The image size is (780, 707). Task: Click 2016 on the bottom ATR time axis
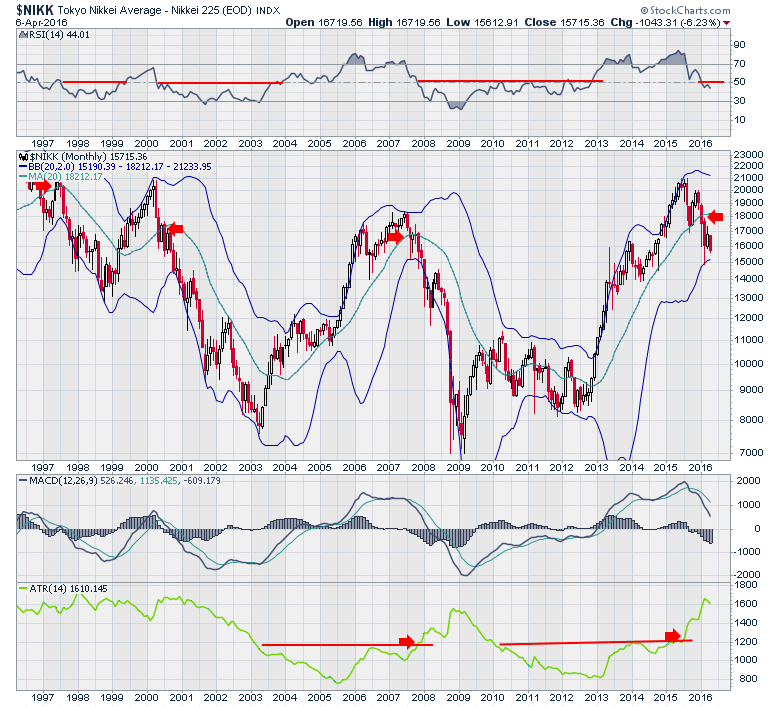pos(700,698)
